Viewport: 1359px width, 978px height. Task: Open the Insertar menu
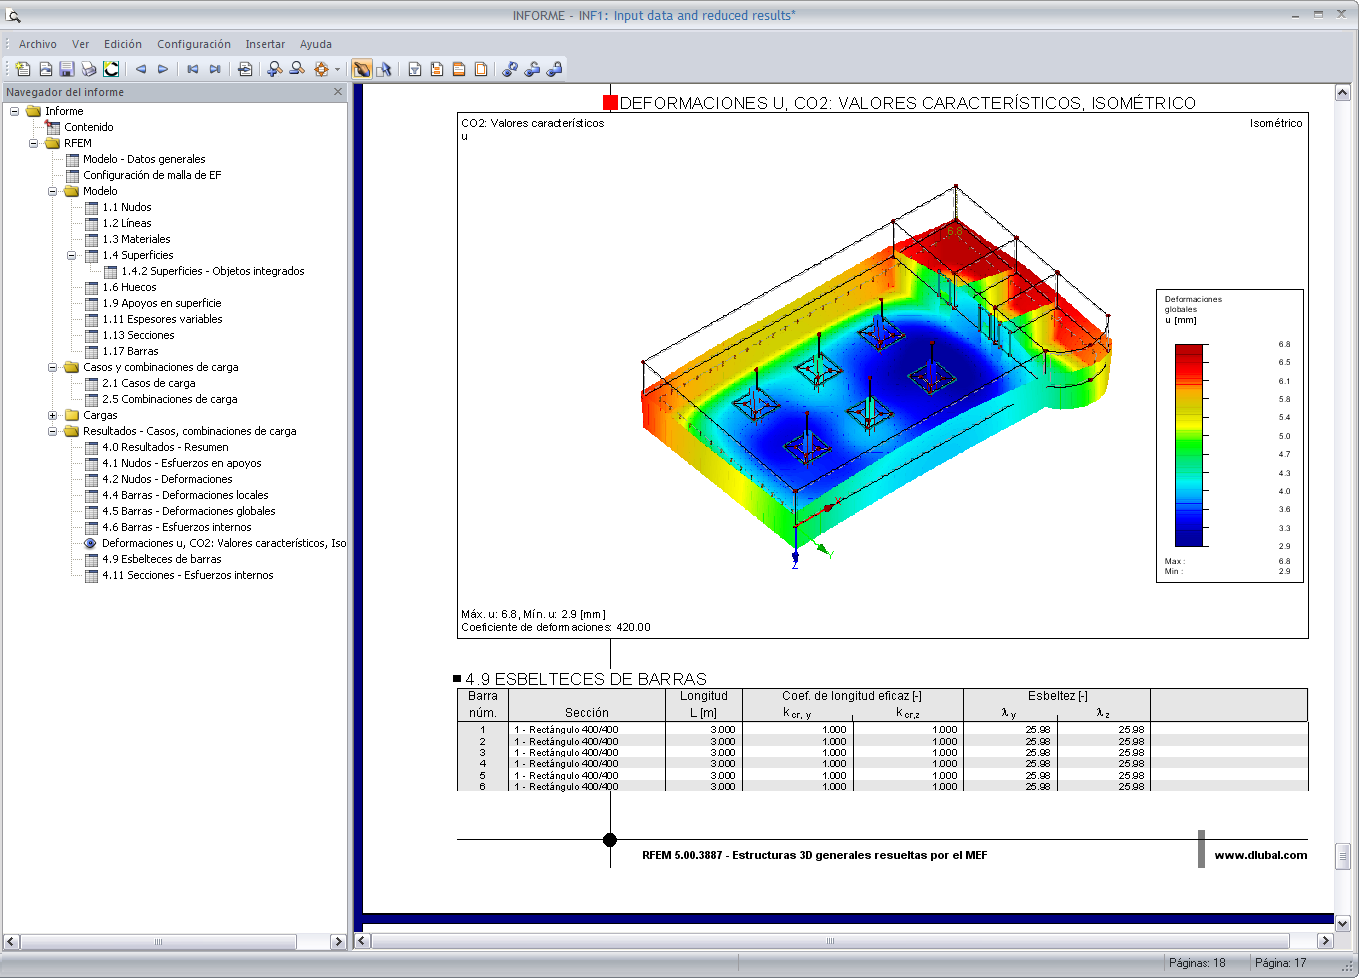(x=265, y=44)
